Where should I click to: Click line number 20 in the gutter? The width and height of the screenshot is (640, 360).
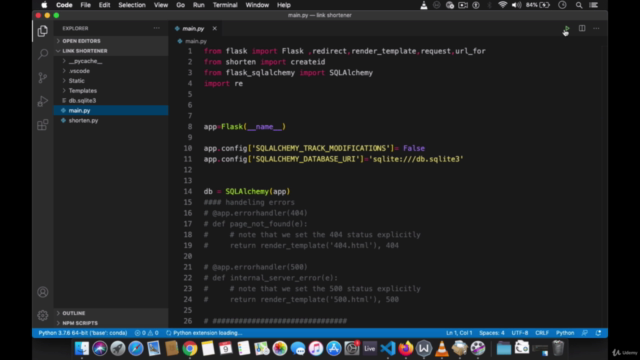pos(188,256)
